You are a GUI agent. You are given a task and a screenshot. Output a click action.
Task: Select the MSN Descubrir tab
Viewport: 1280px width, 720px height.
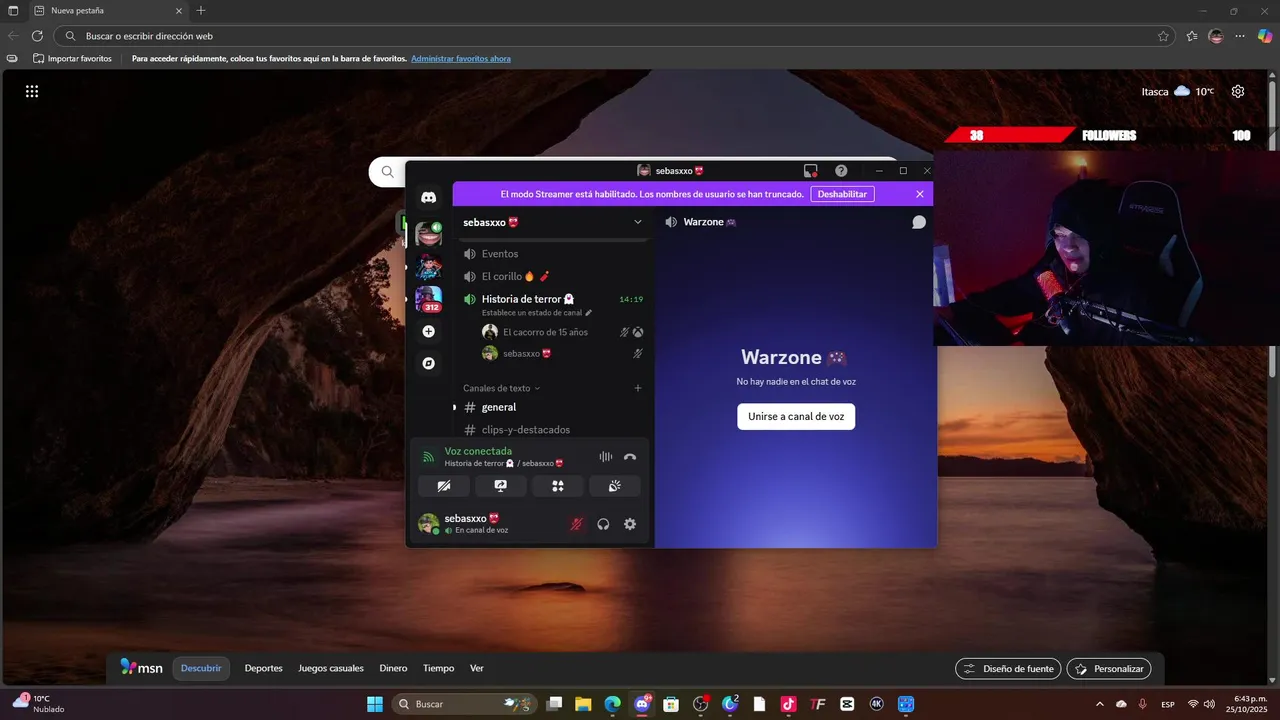click(x=201, y=668)
